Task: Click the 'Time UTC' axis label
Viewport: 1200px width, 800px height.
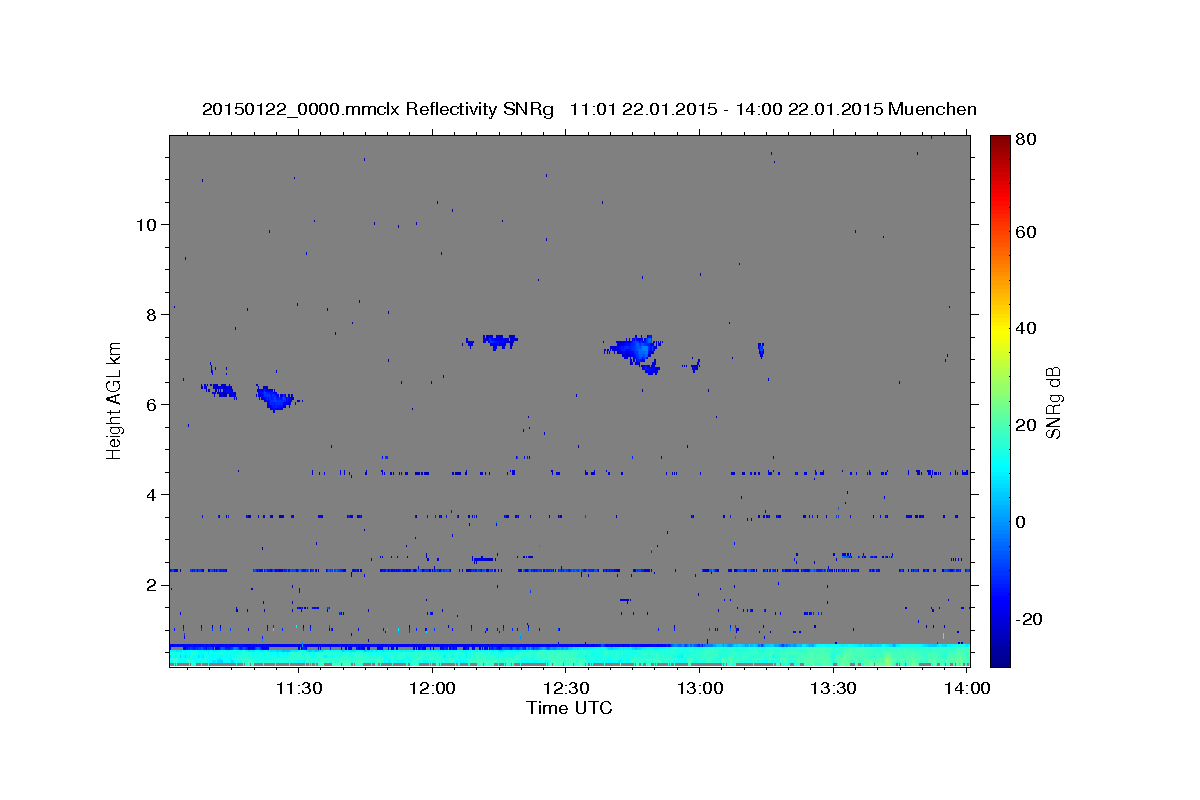Action: click(x=569, y=708)
